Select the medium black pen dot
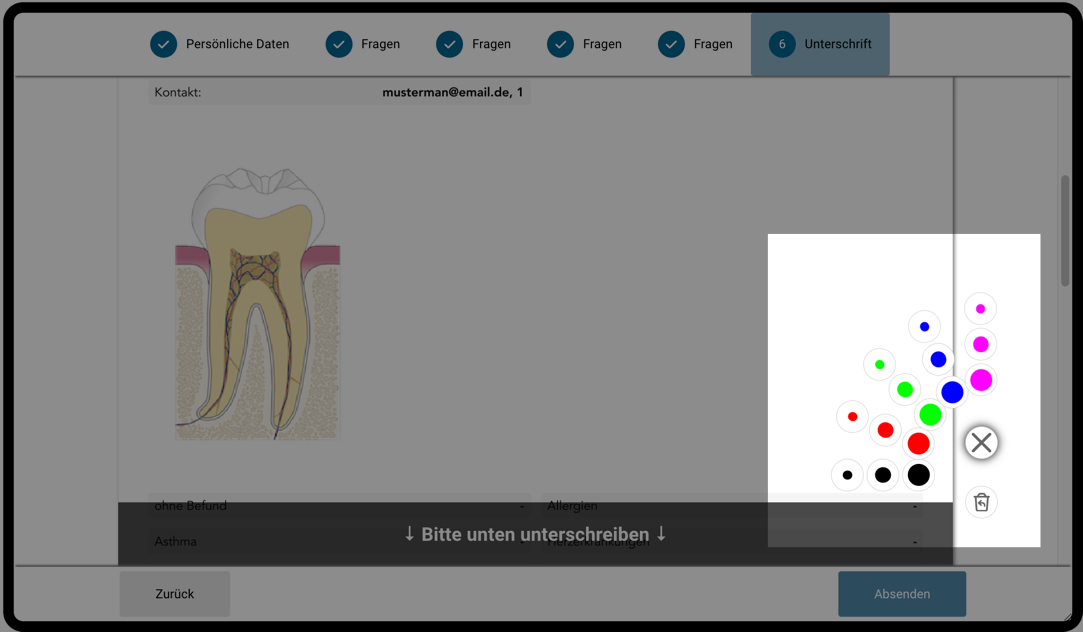1083x632 pixels. 883,475
